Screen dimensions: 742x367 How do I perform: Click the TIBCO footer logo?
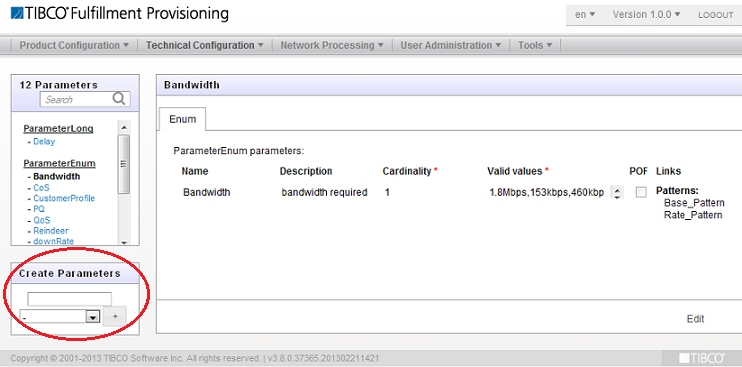pos(702,357)
